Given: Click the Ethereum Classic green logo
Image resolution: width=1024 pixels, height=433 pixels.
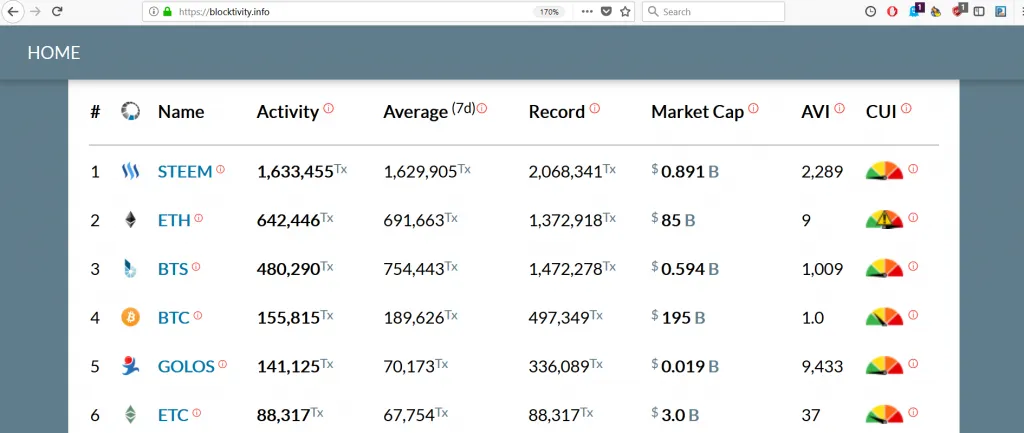Looking at the screenshot, I should pyautogui.click(x=131, y=414).
